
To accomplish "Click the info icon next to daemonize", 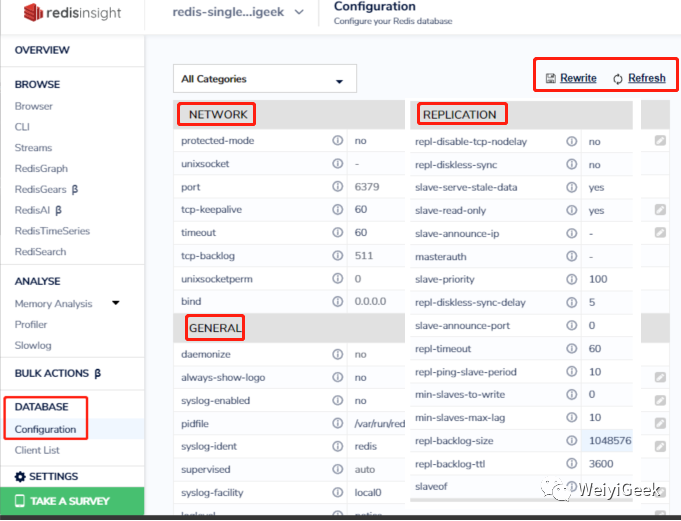I will click(x=338, y=355).
